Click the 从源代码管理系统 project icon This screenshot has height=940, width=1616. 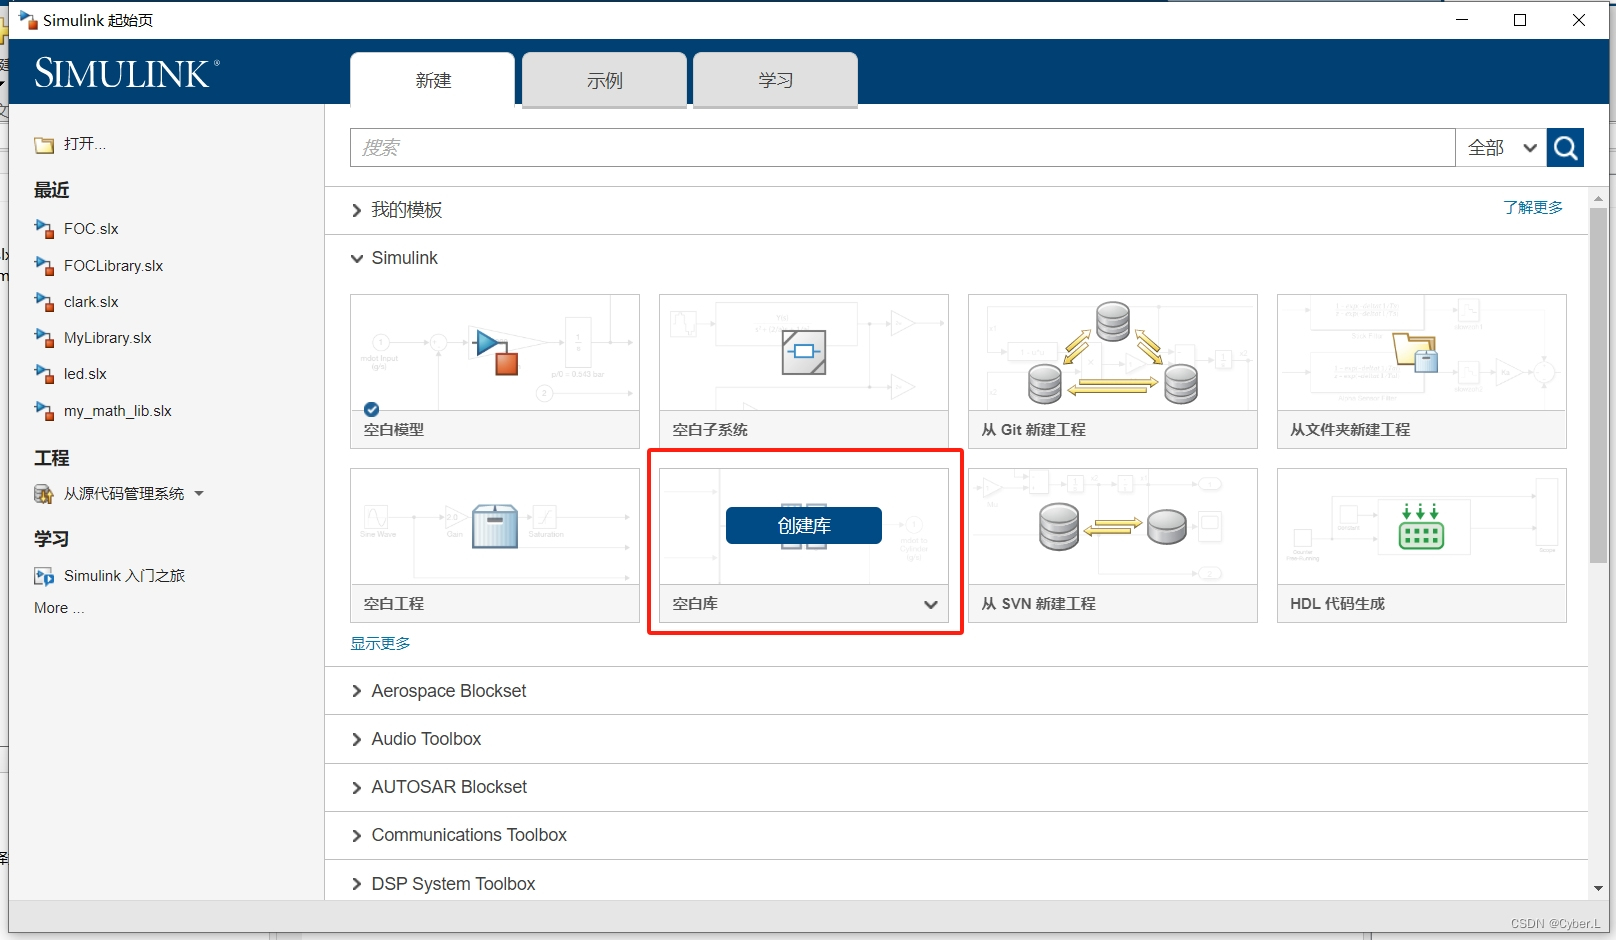(44, 494)
